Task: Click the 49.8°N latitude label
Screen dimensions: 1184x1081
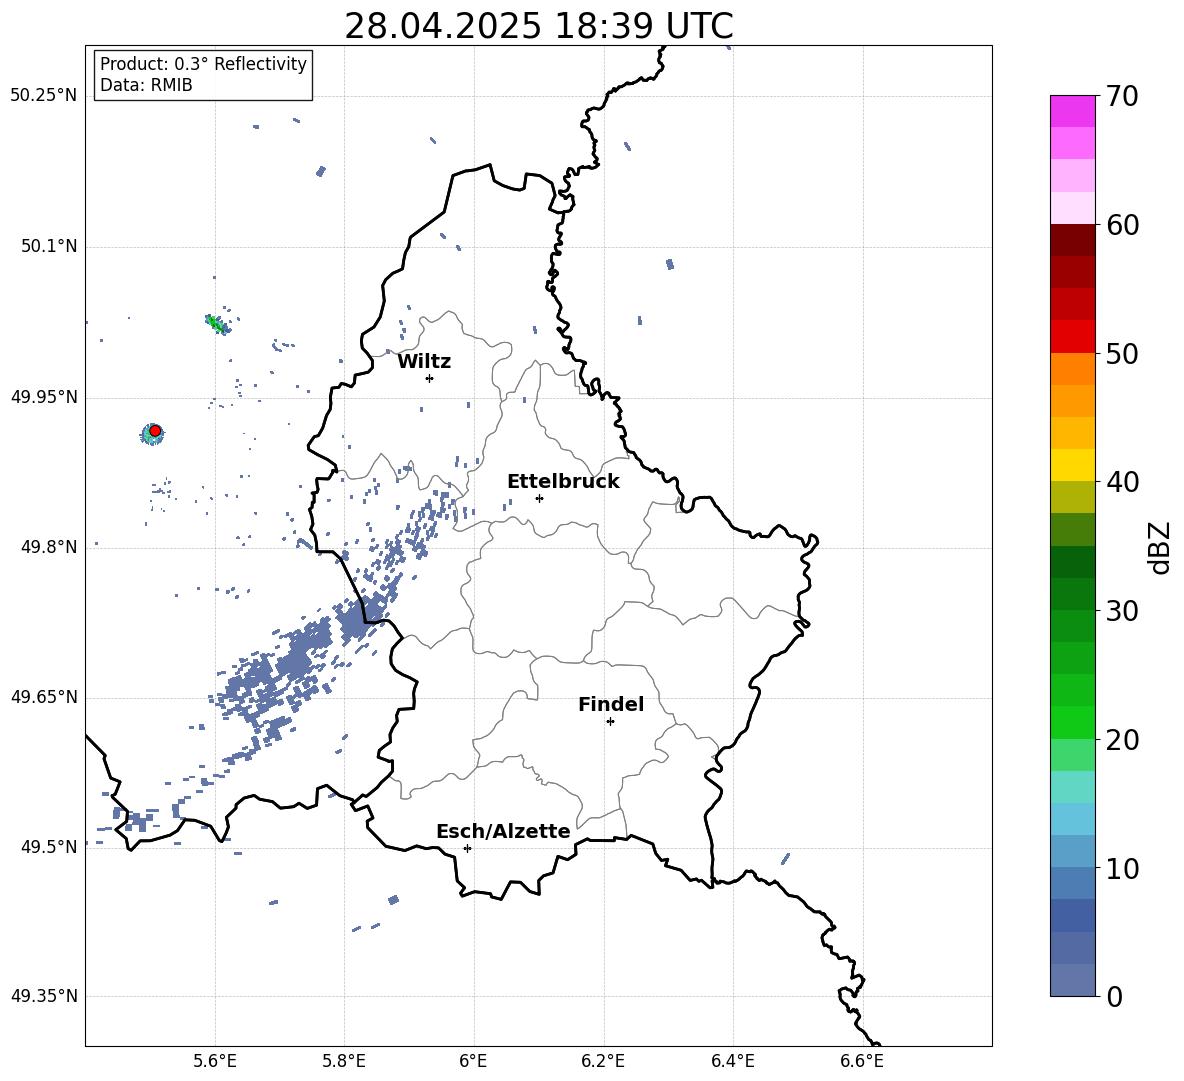Action: point(49,547)
